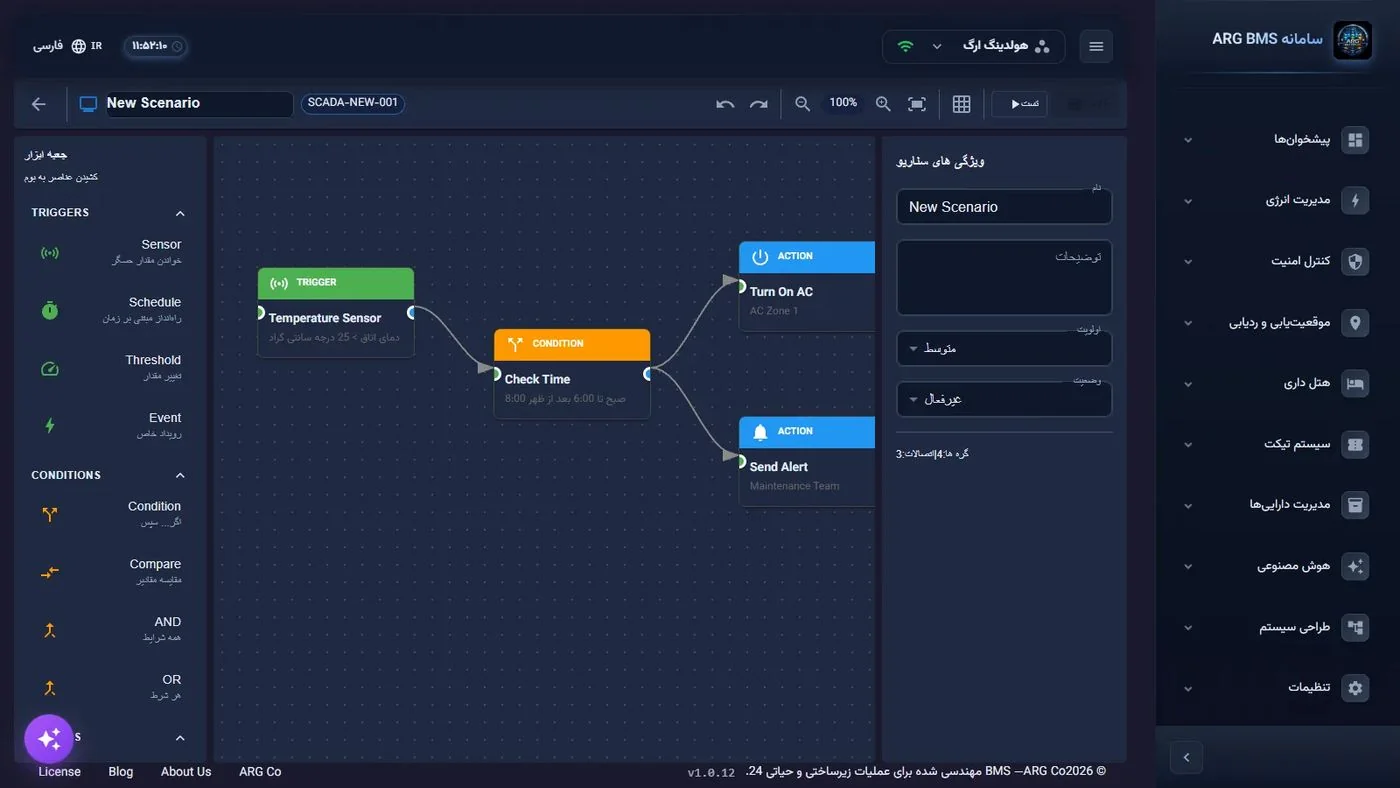Click the undo arrow in the toolbar
The image size is (1400, 788).
[725, 104]
